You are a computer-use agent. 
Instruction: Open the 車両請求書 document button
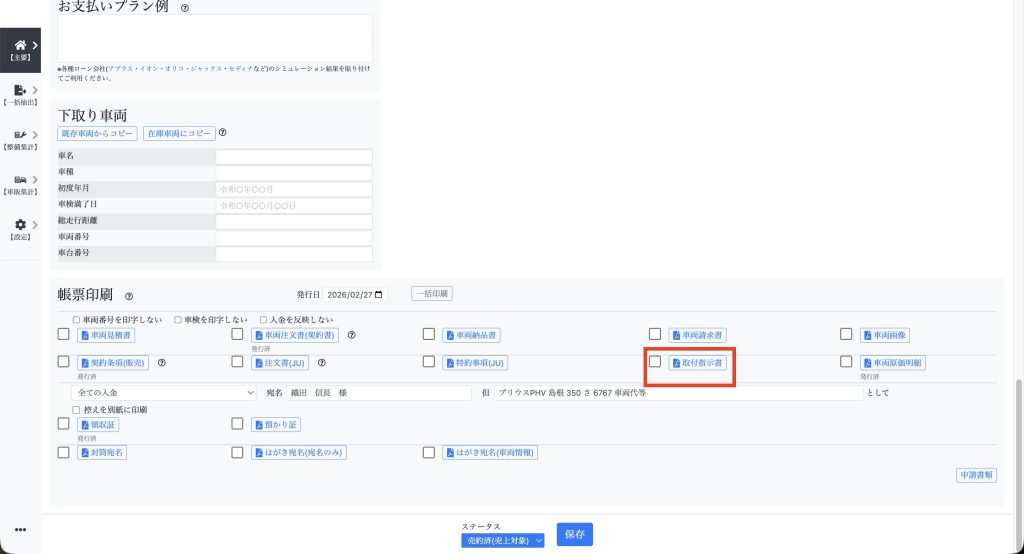[698, 335]
